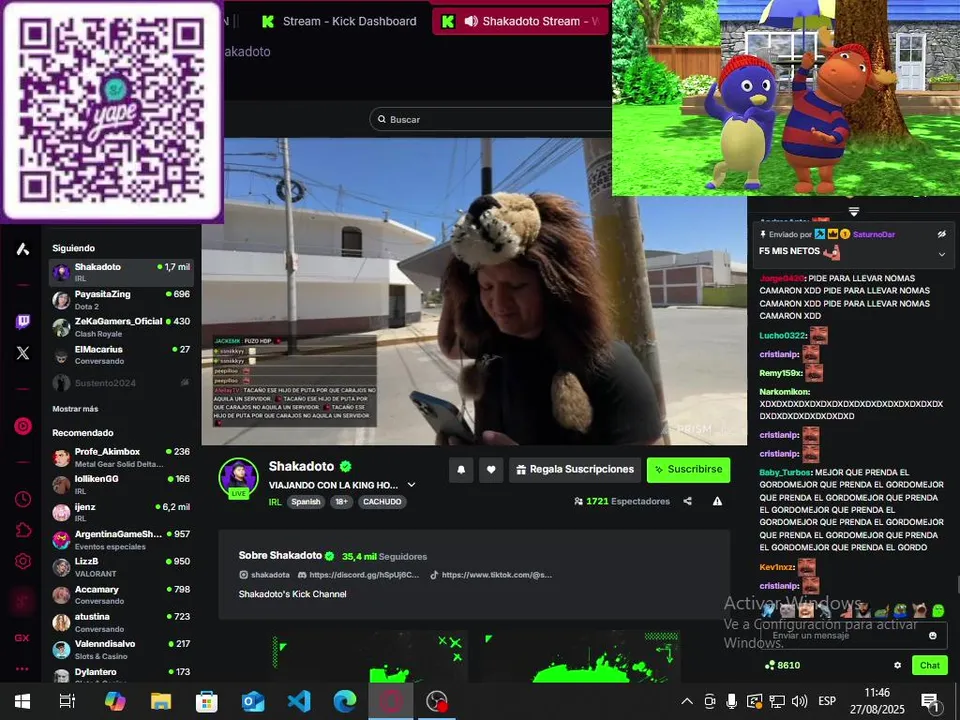The height and width of the screenshot is (720, 960).
Task: Open the ESP language selector in the tray
Action: click(x=827, y=701)
